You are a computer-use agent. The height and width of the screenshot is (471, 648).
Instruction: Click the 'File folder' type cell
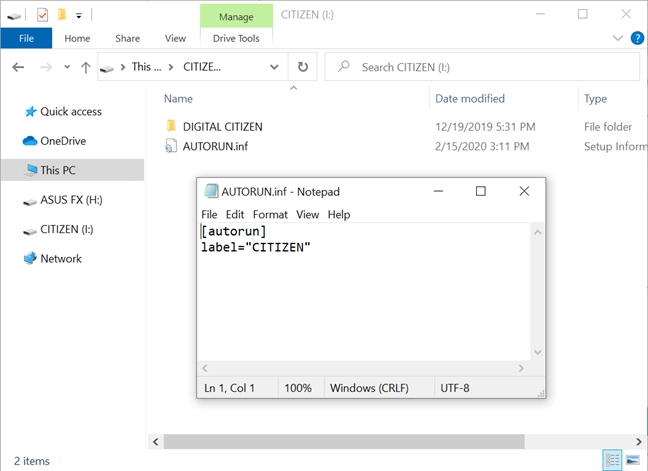(608, 126)
